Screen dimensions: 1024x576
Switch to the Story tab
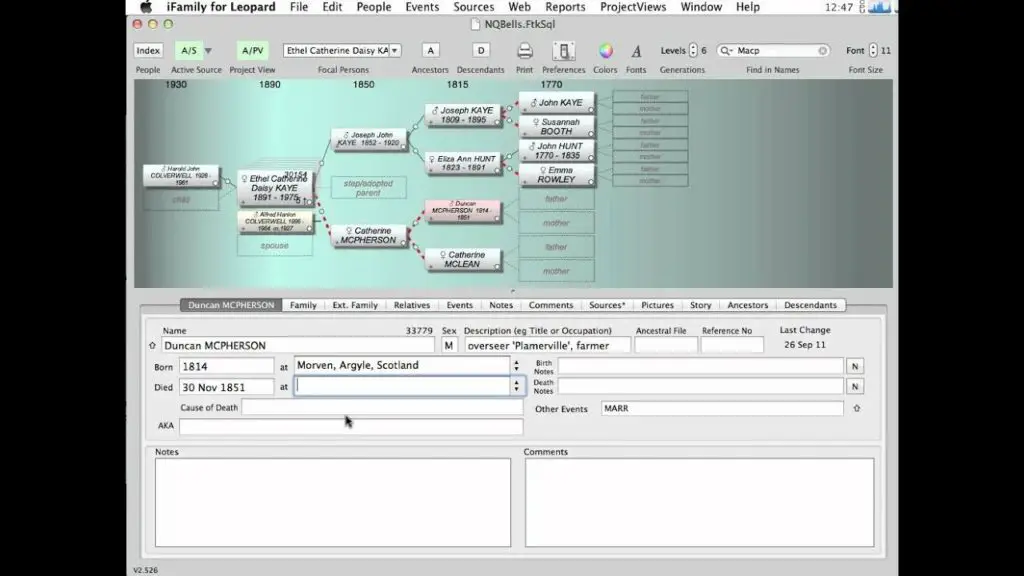tap(701, 305)
